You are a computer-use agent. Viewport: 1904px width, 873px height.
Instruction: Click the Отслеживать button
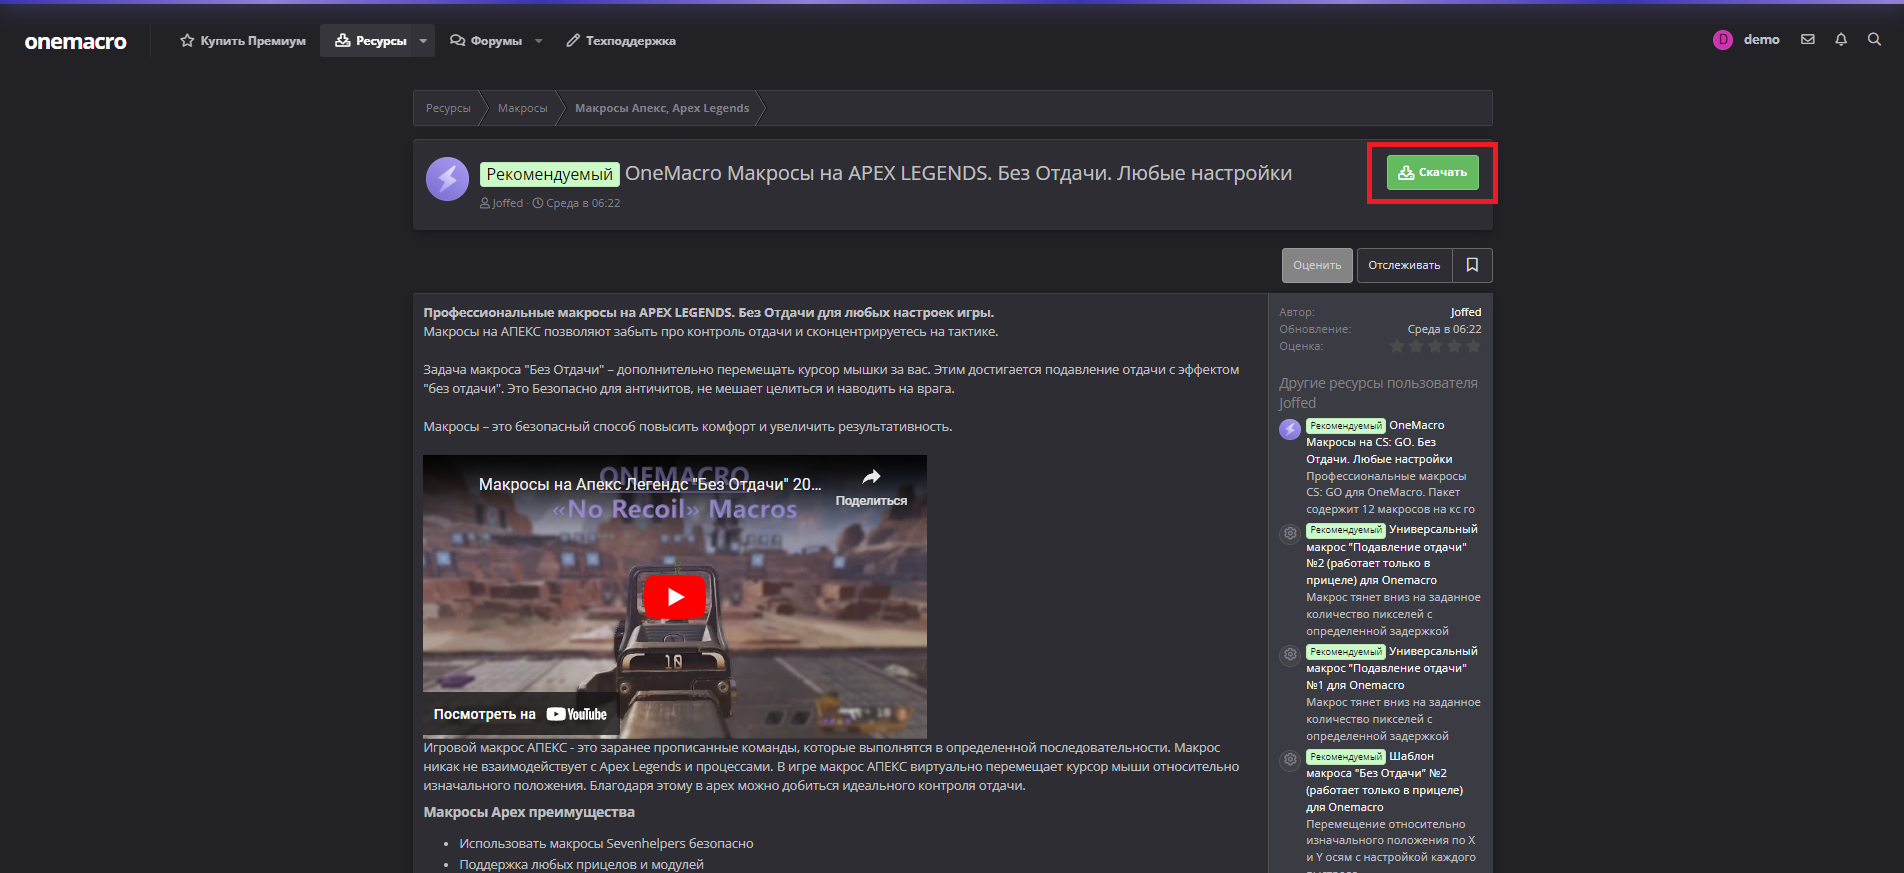coord(1404,265)
